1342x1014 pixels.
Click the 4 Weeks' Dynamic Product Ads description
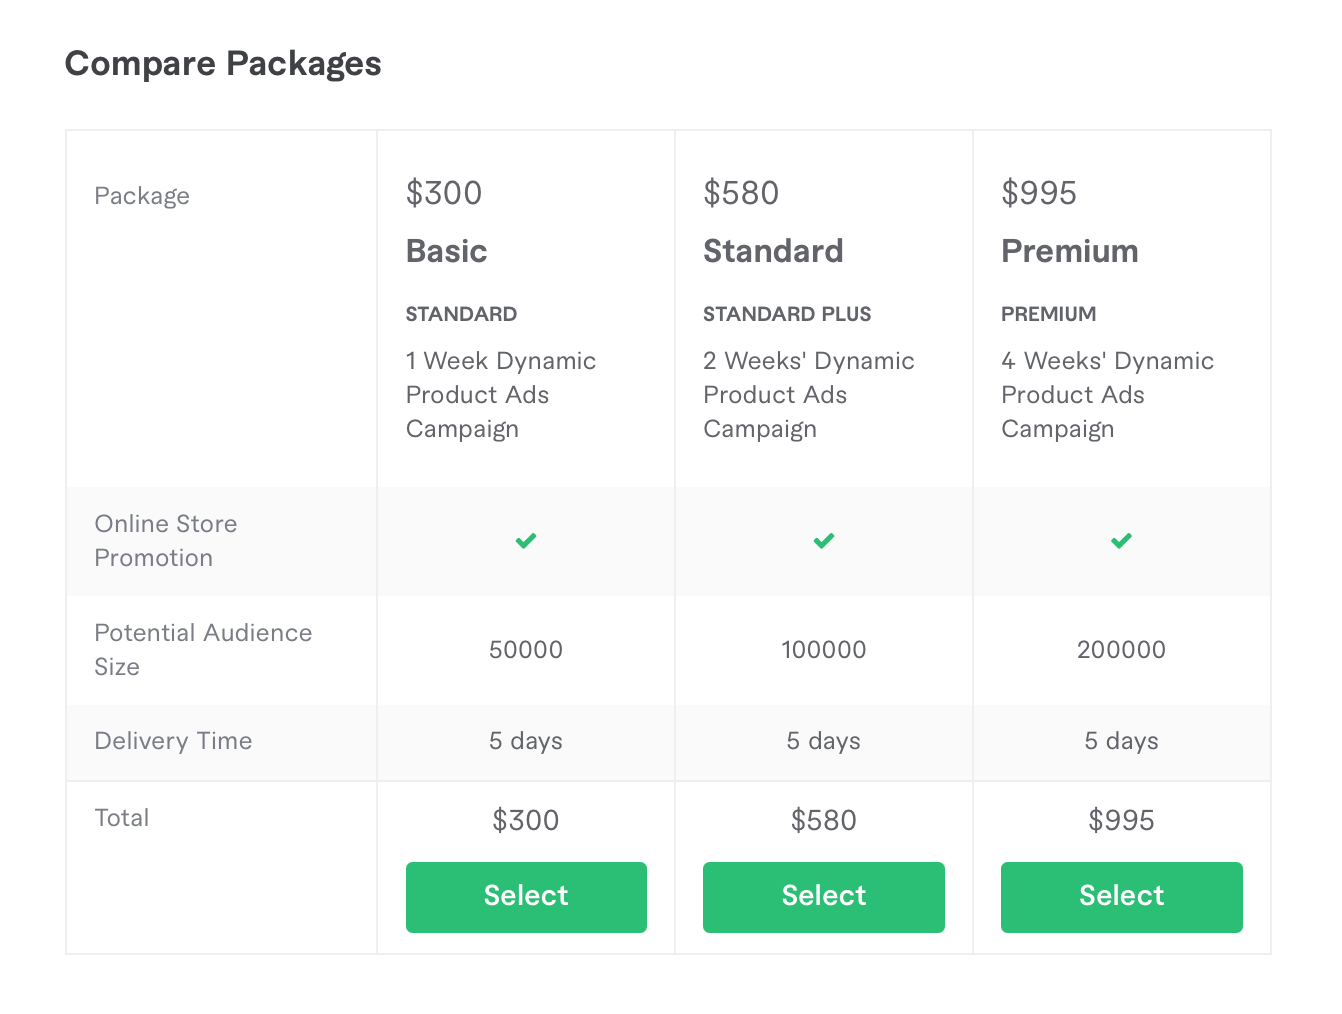[1107, 395]
